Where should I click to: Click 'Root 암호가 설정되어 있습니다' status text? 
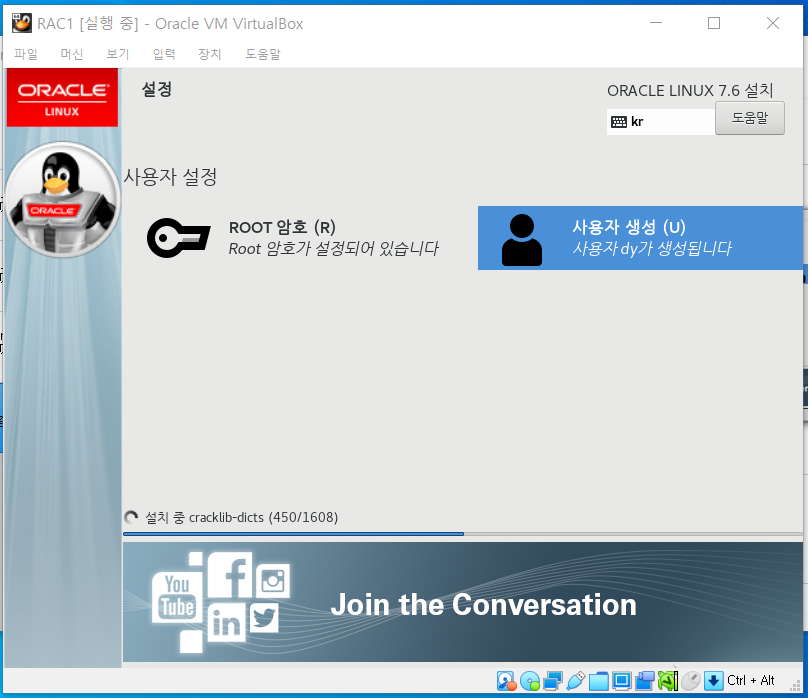333,249
